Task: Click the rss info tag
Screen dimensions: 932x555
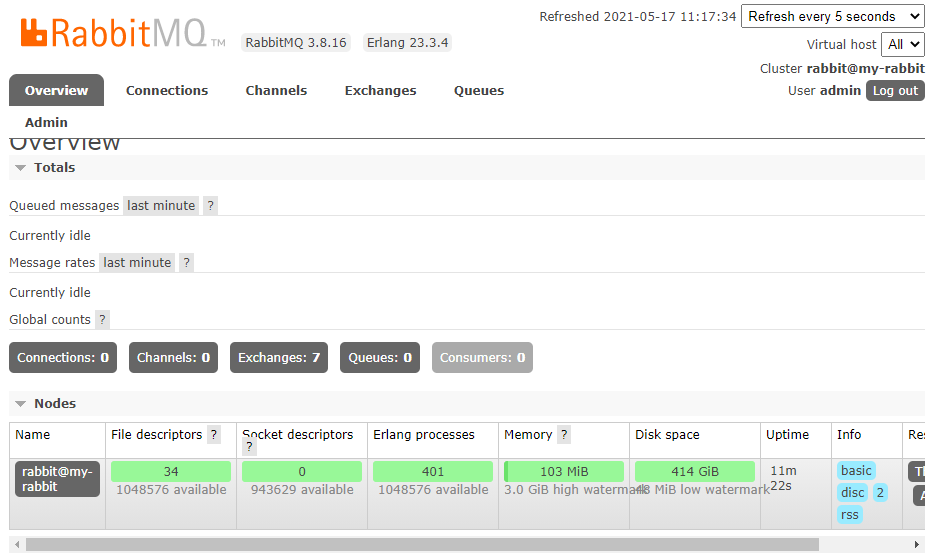Action: coord(849,515)
